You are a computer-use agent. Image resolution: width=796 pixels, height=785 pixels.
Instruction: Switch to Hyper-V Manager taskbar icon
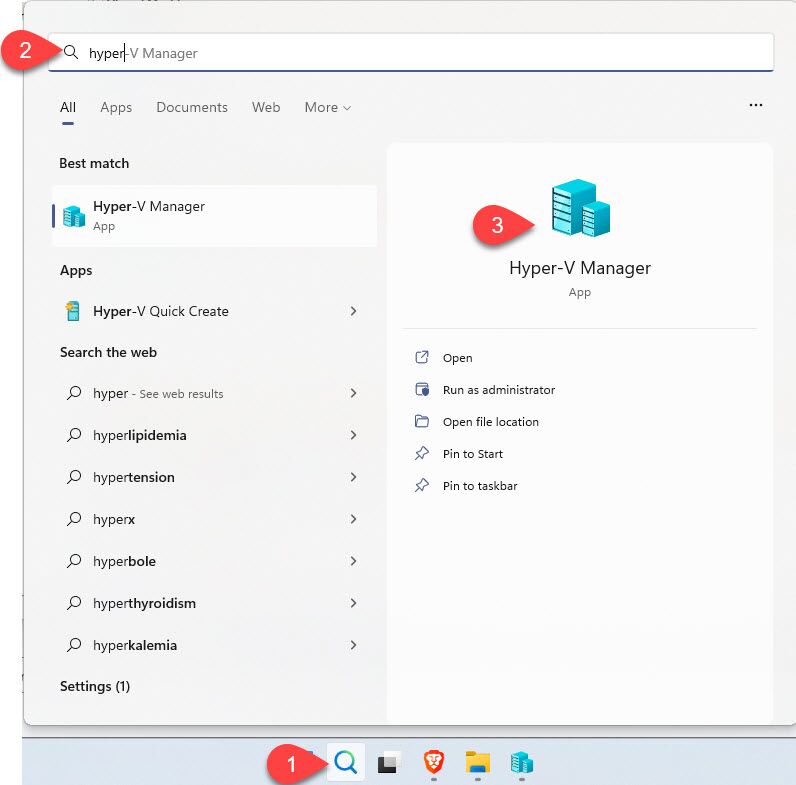(x=522, y=762)
